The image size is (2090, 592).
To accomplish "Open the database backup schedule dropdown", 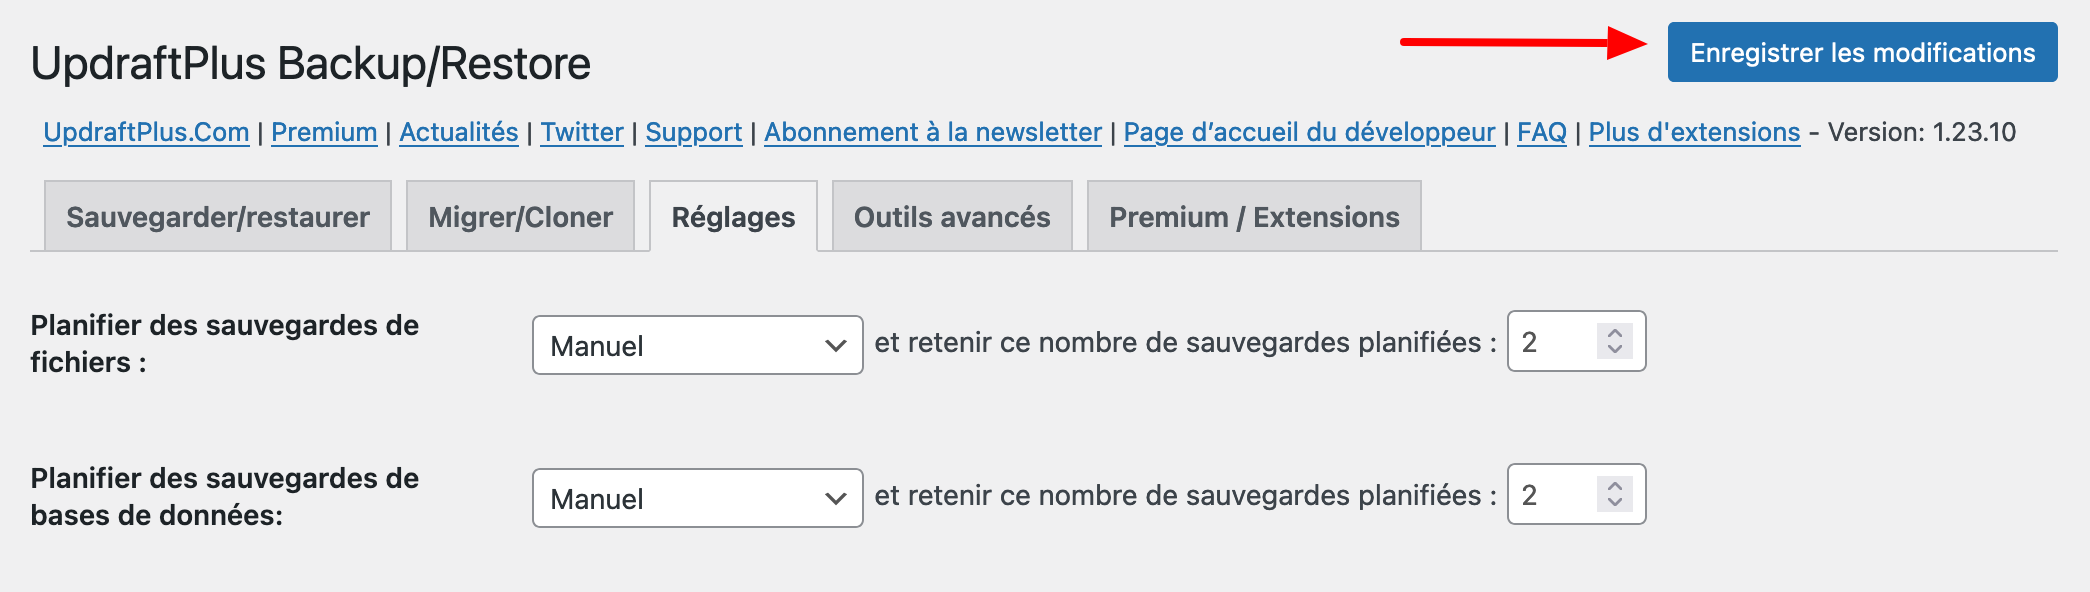I will click(x=698, y=497).
